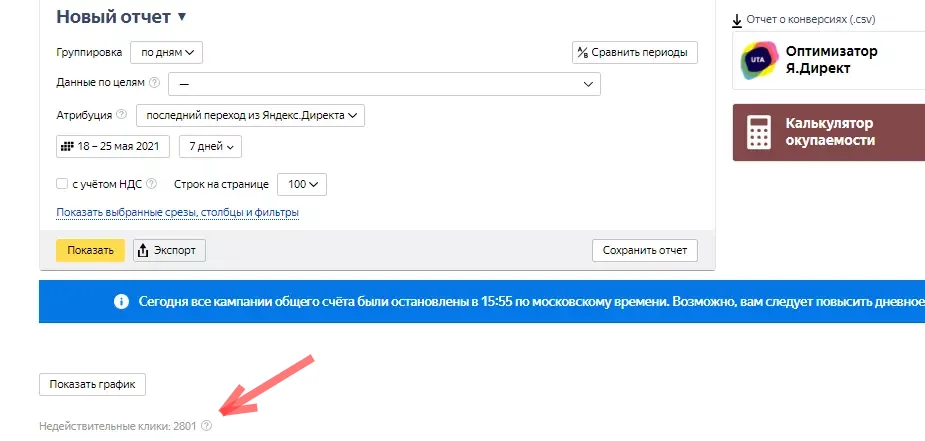The width and height of the screenshot is (925, 441).
Task: Click the yellow Показать button
Action: (x=90, y=250)
